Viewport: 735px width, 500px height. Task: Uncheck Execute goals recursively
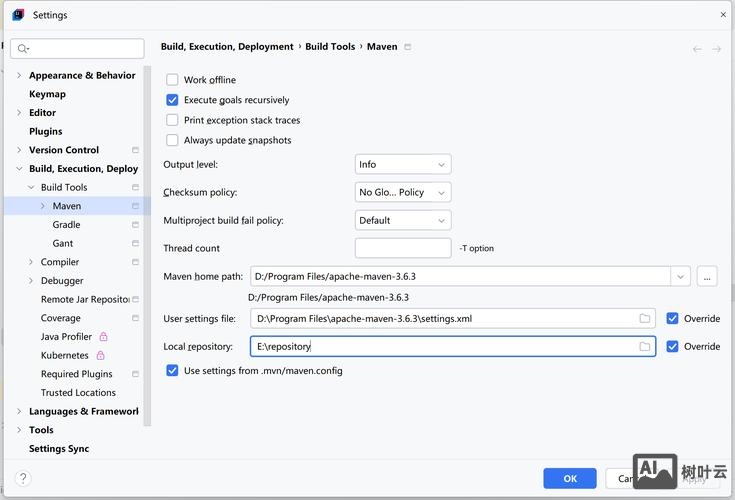click(172, 100)
